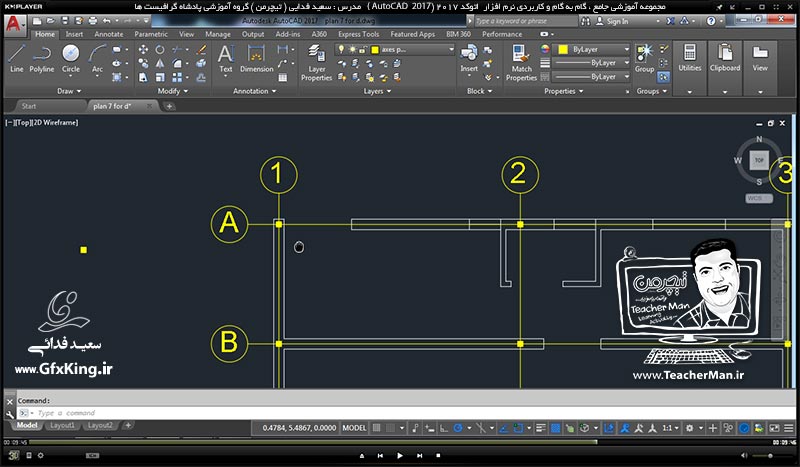800x467 pixels.
Task: Expand the Annotation panel
Action: (254, 91)
